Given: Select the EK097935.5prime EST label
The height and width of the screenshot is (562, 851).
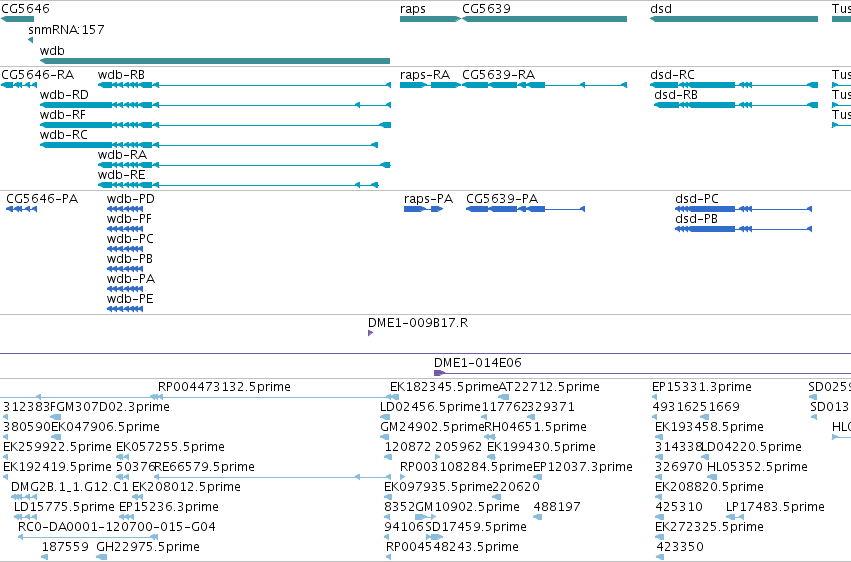Looking at the screenshot, I should [438, 487].
